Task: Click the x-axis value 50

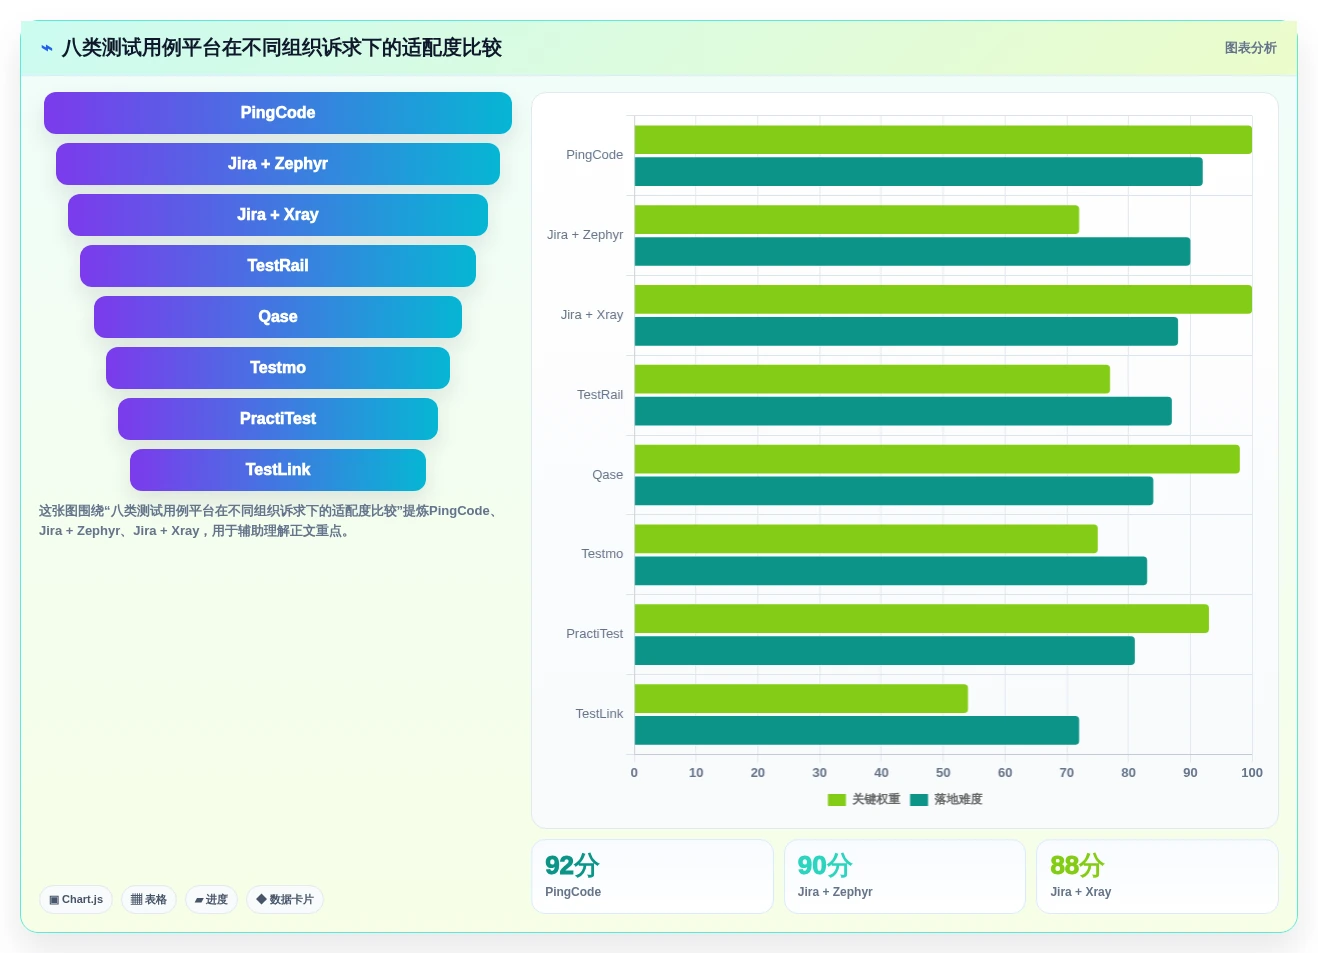Action: point(943,773)
